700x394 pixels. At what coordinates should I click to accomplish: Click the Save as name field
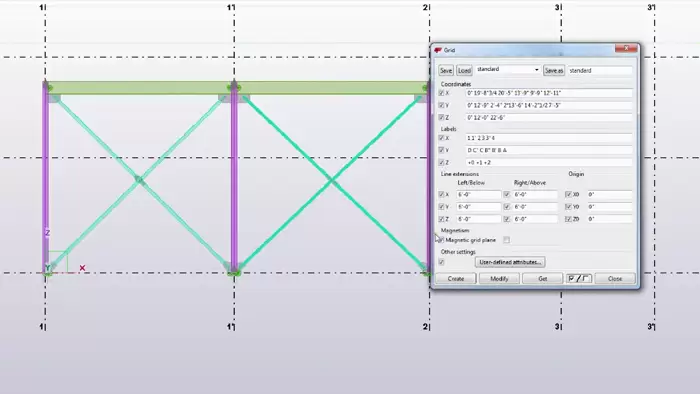[x=600, y=71]
